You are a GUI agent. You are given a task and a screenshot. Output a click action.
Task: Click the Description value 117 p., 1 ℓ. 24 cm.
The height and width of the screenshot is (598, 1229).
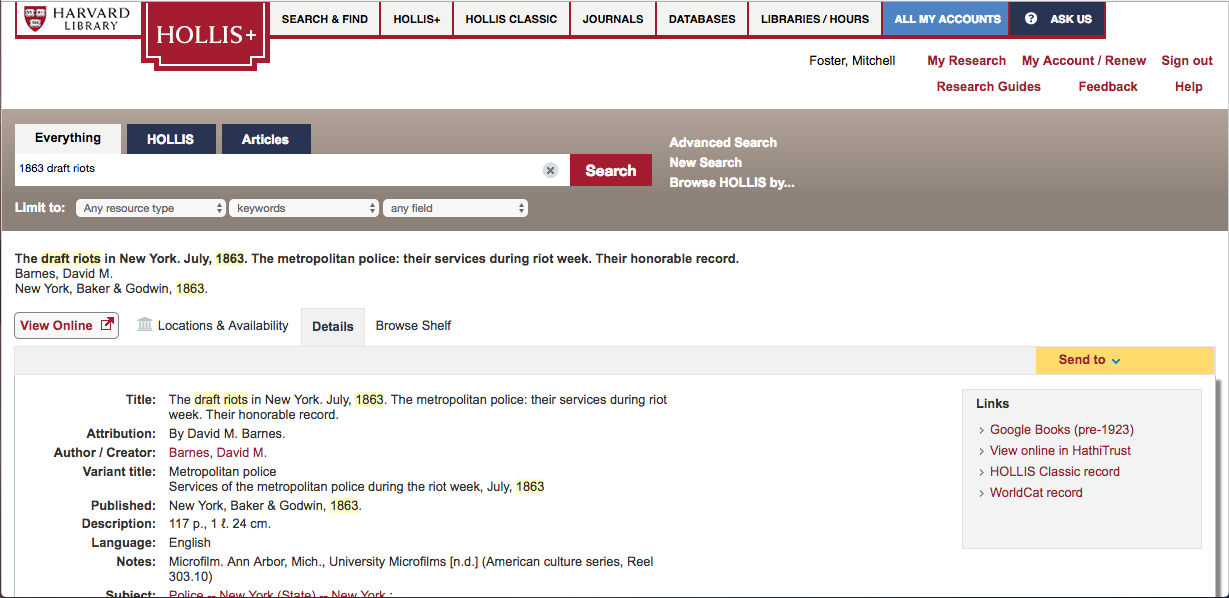coord(220,524)
